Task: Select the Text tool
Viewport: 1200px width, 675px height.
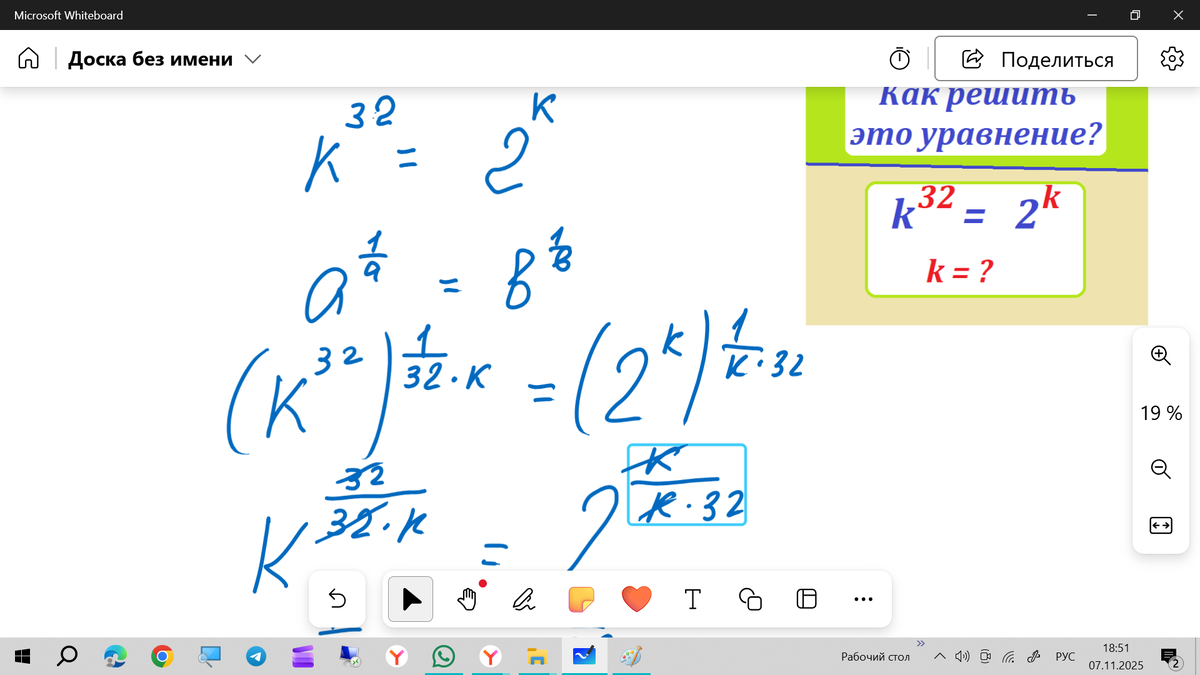Action: coord(692,599)
